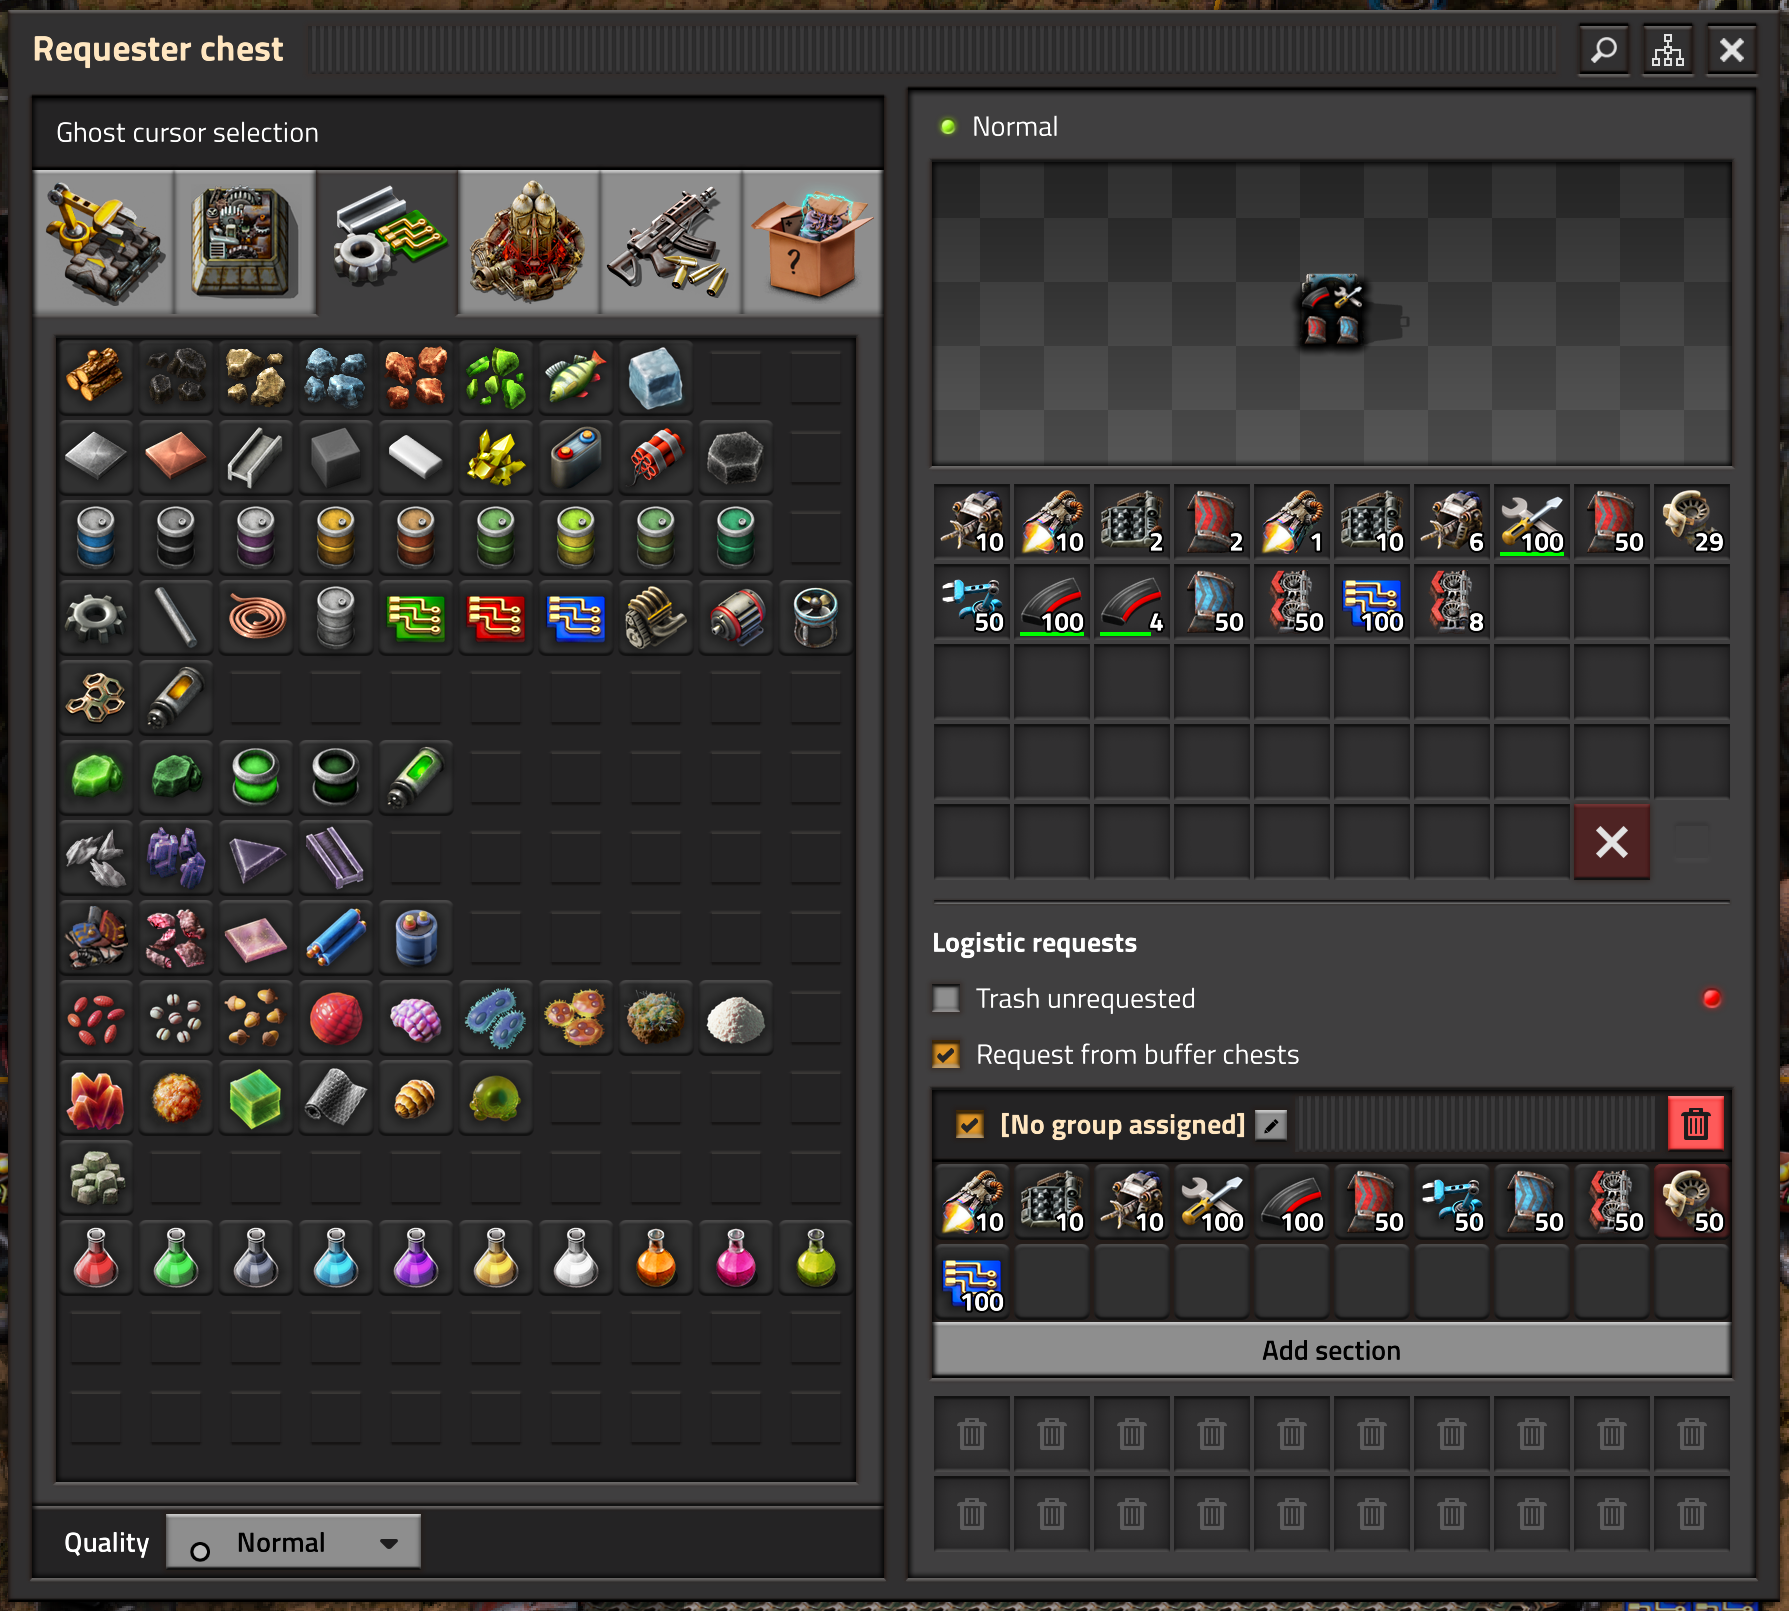The width and height of the screenshot is (1789, 1611).
Task: Click the red X chest slot limit
Action: pos(1612,842)
